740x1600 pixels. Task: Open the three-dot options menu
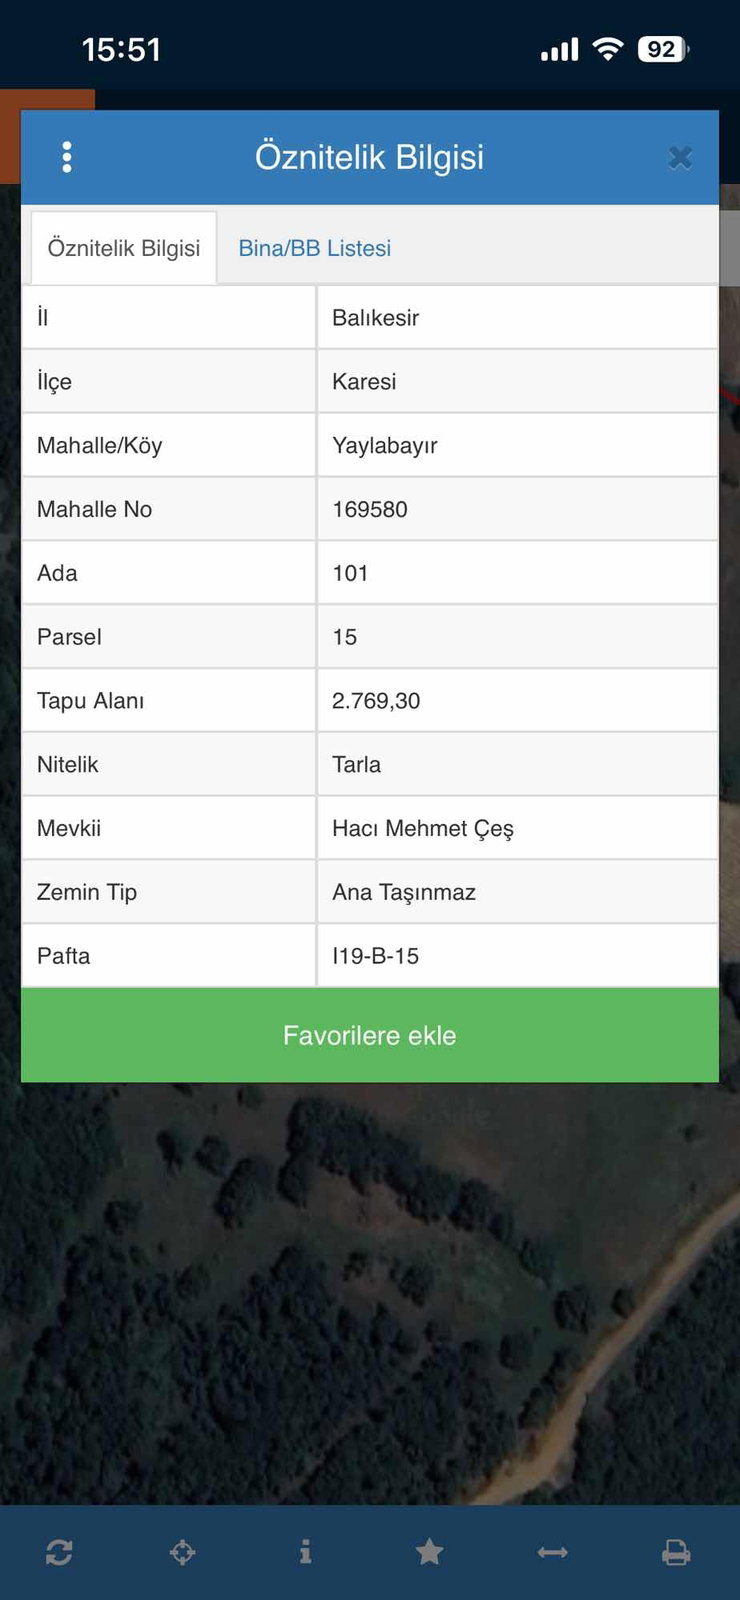(x=67, y=157)
